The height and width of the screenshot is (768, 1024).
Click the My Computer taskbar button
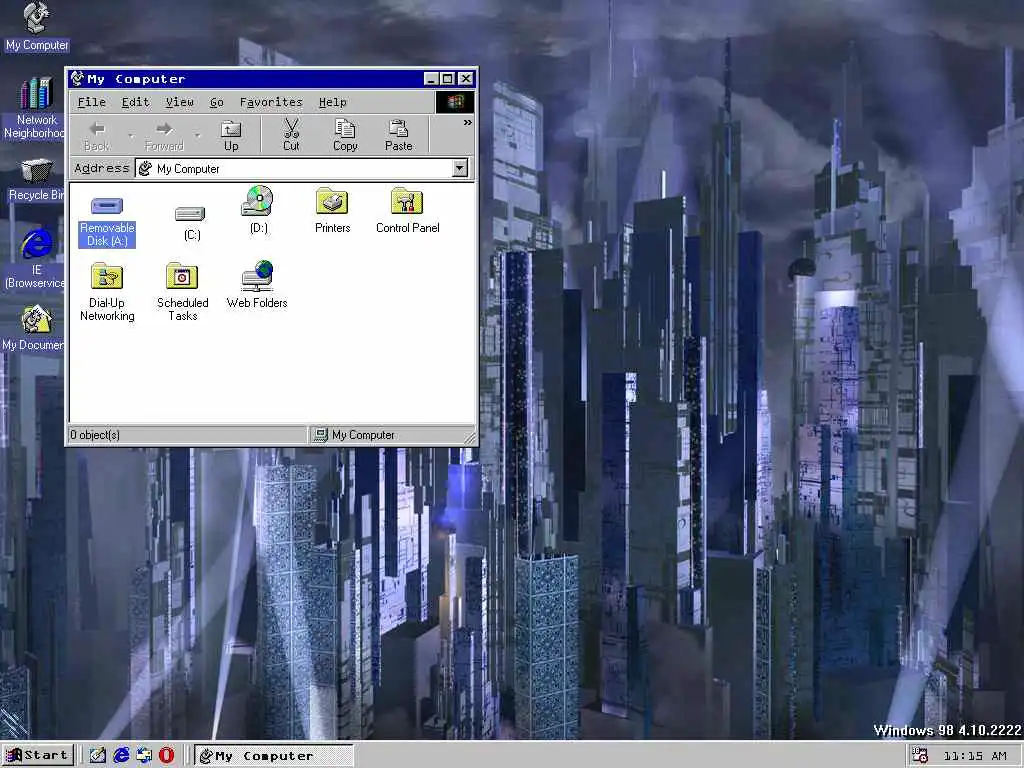pos(274,756)
